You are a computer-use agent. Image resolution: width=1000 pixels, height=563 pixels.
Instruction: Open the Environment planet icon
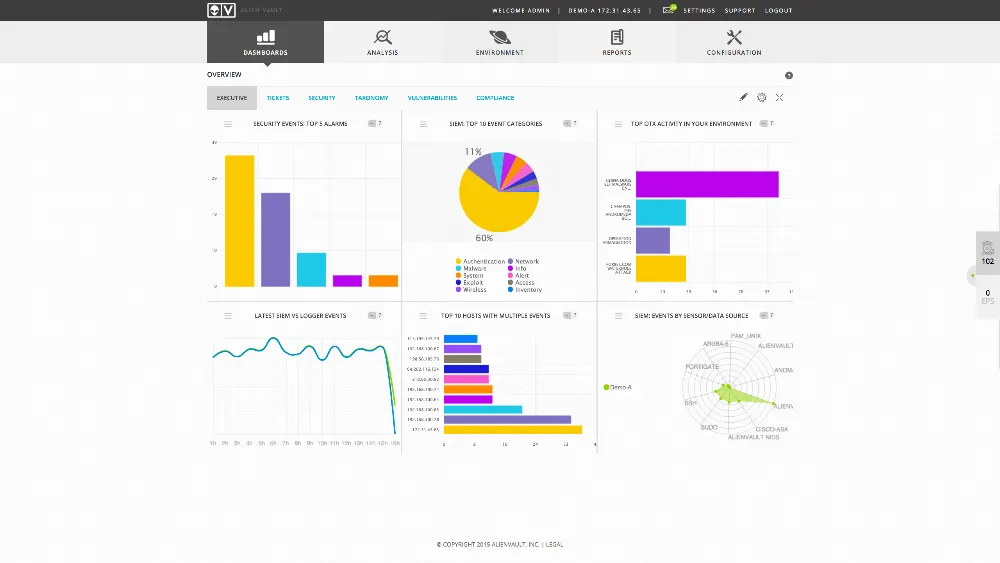(x=499, y=37)
